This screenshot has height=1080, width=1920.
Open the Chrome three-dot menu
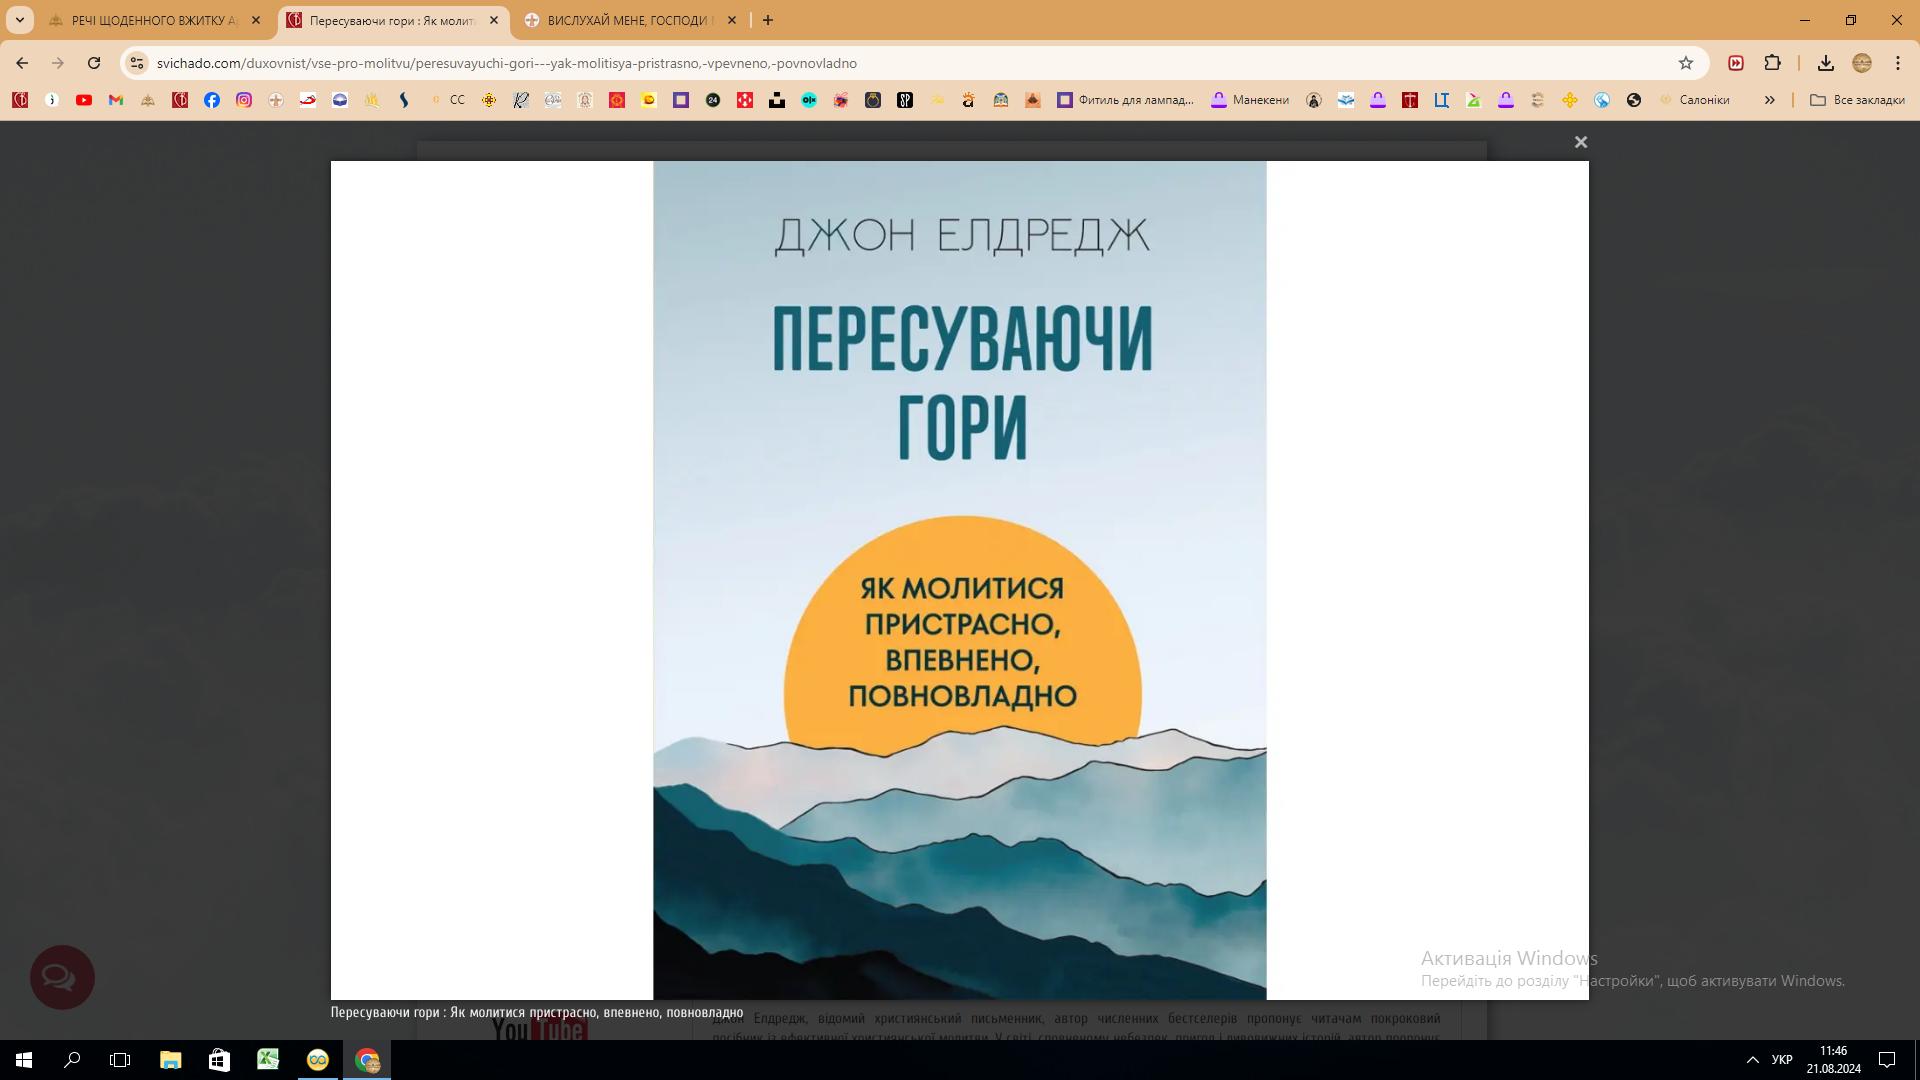pos(1897,63)
